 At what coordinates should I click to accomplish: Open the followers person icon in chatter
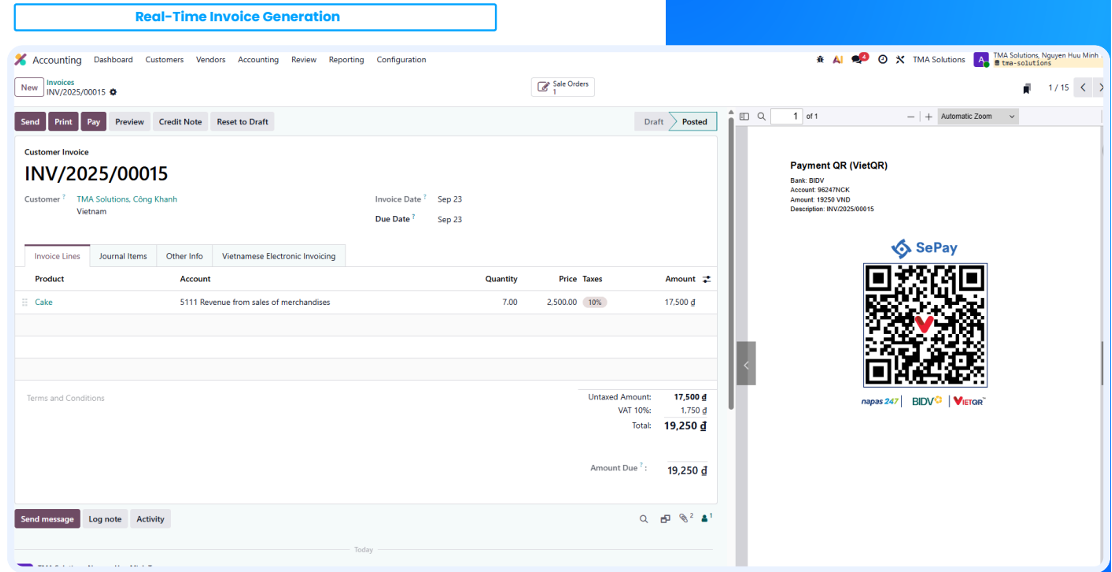[x=705, y=519]
